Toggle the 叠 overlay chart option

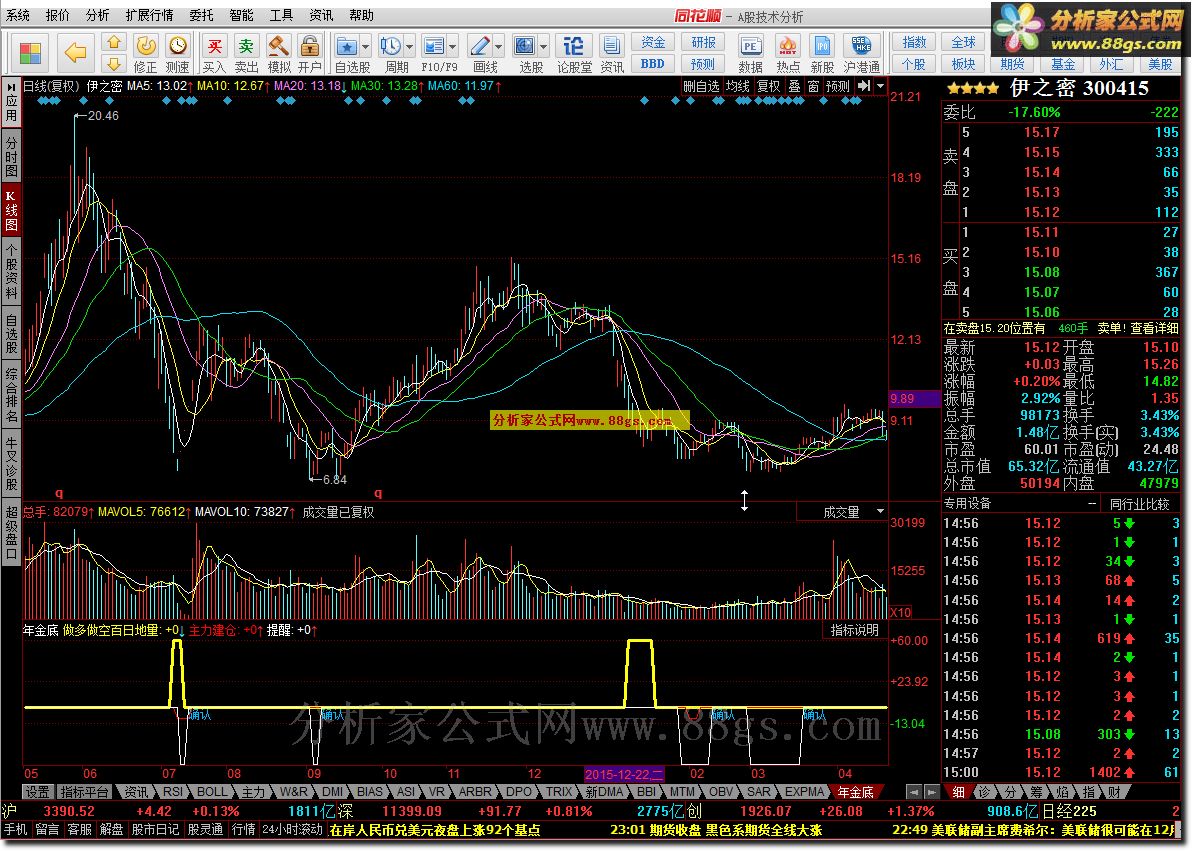point(794,86)
